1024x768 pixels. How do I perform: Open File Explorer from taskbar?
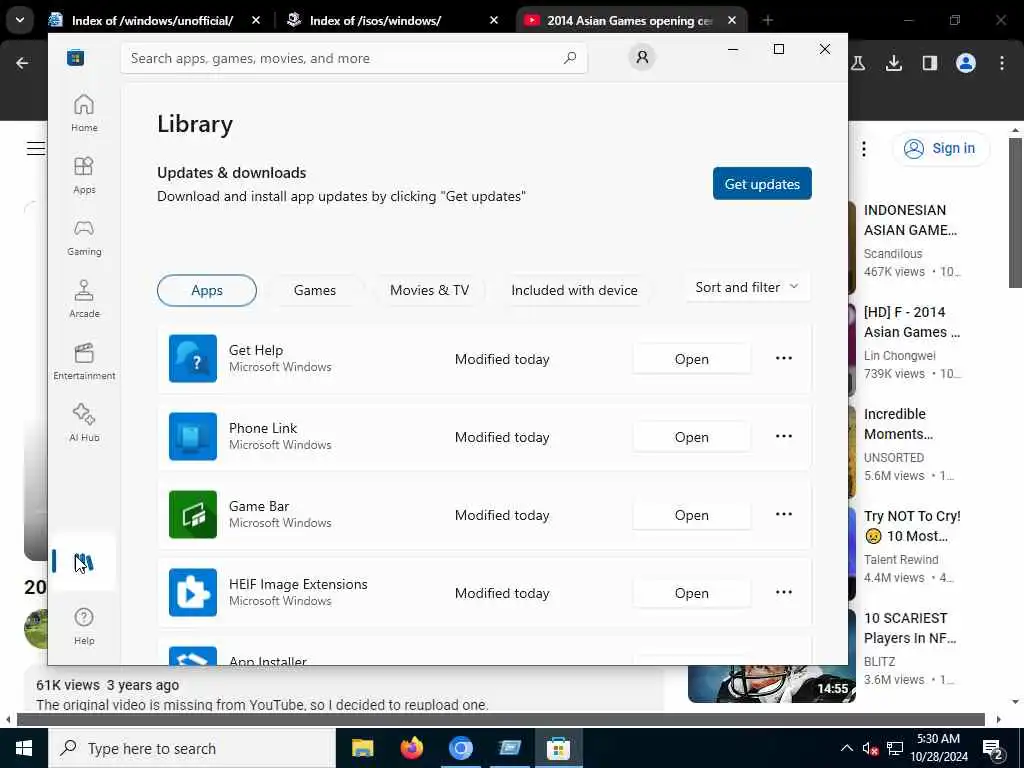point(362,748)
